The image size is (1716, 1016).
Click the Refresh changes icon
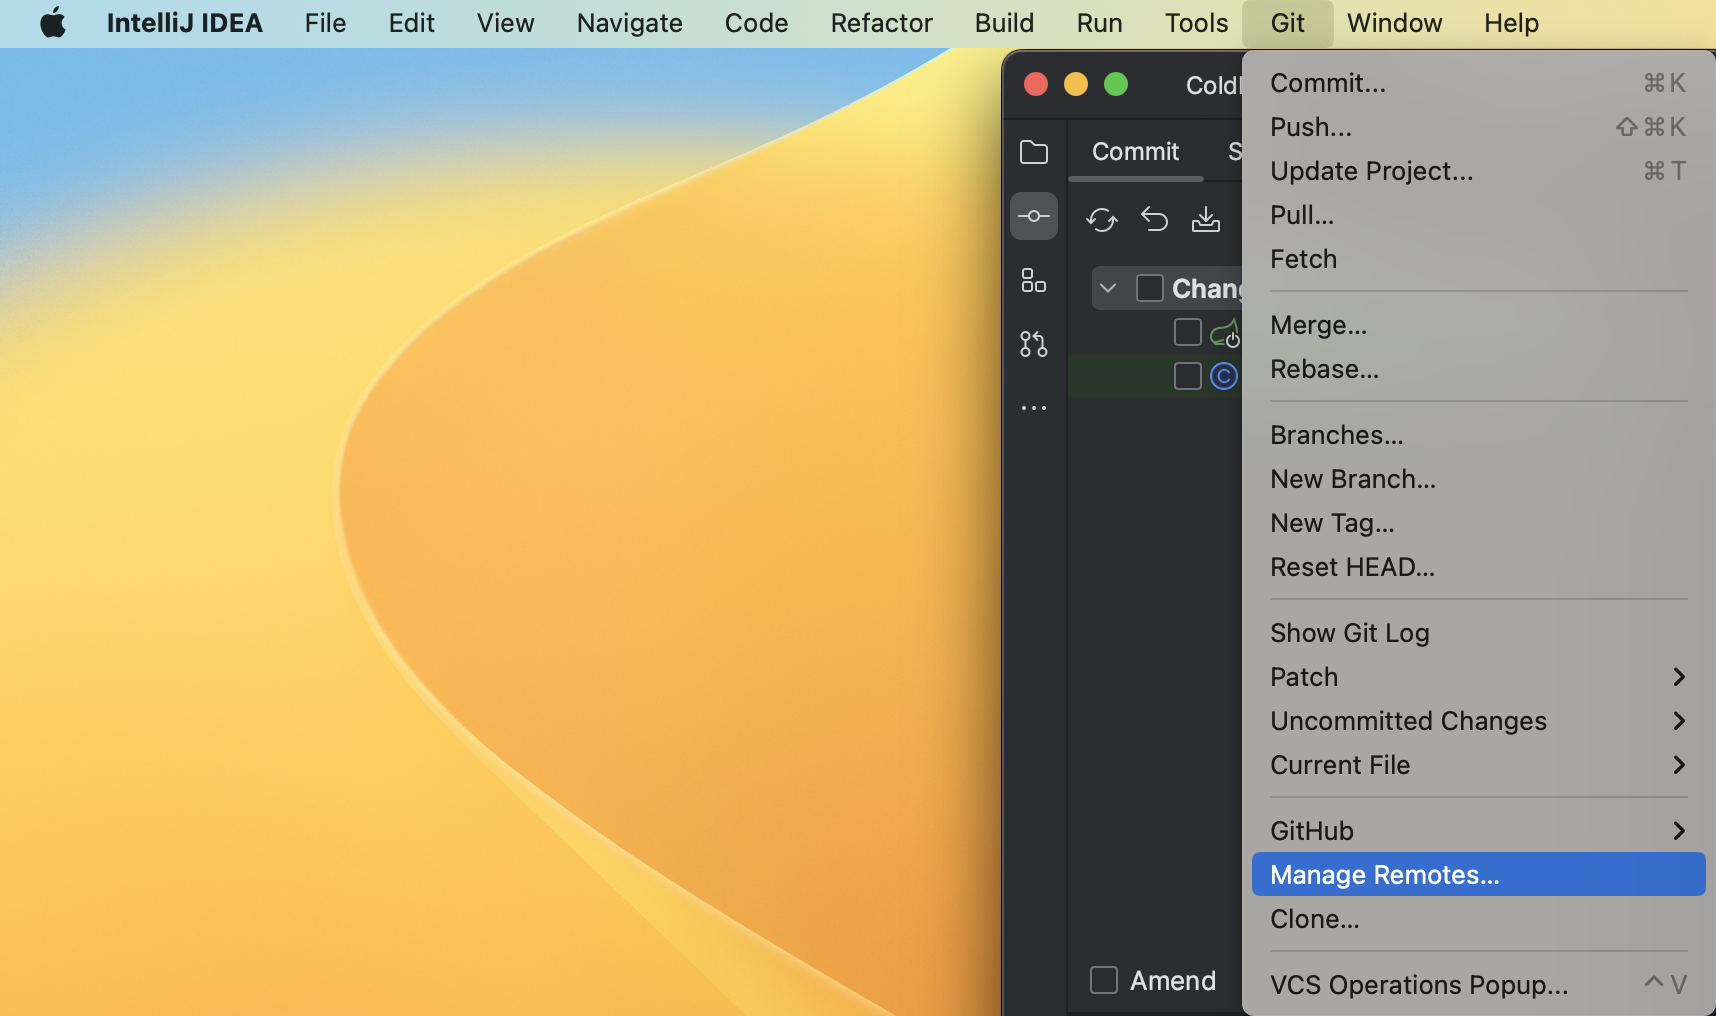pyautogui.click(x=1101, y=219)
